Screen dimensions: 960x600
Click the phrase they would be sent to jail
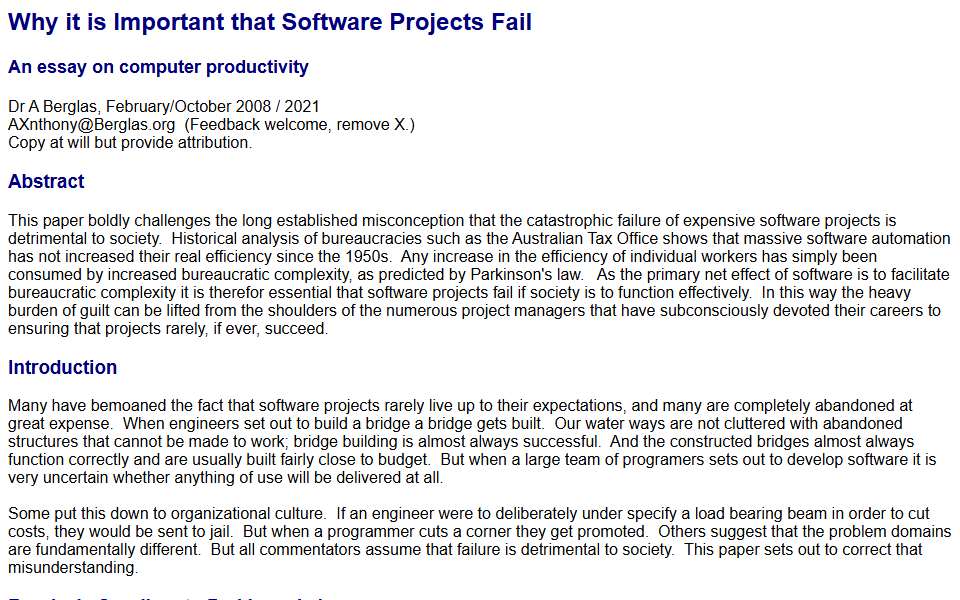click(143, 531)
